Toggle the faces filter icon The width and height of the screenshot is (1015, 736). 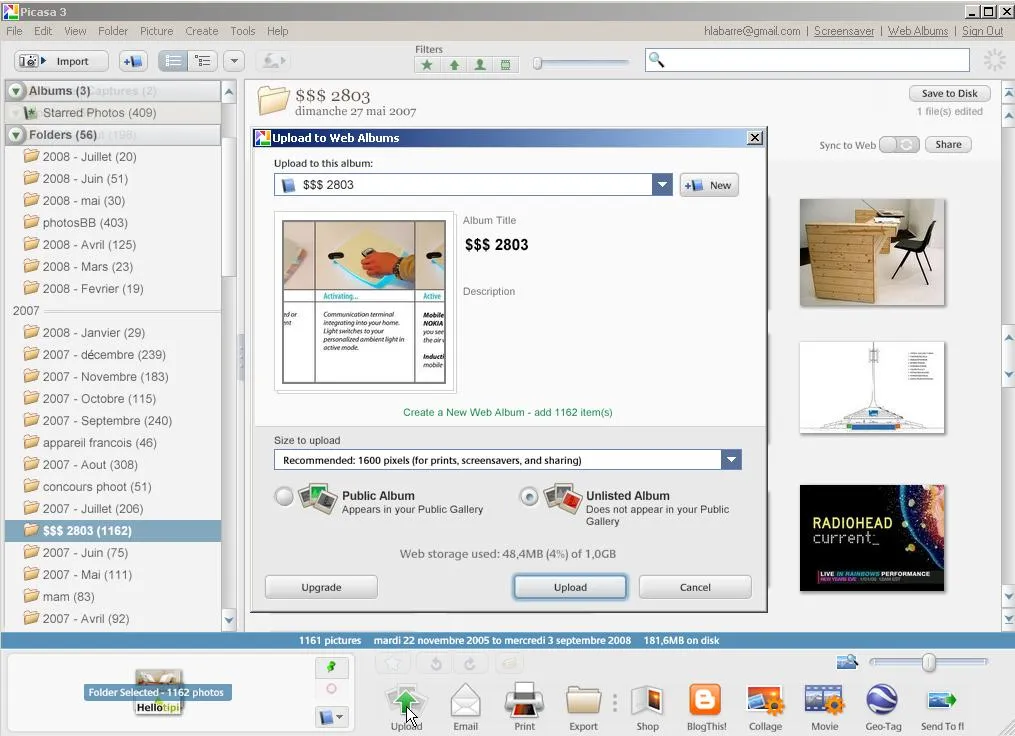point(480,65)
